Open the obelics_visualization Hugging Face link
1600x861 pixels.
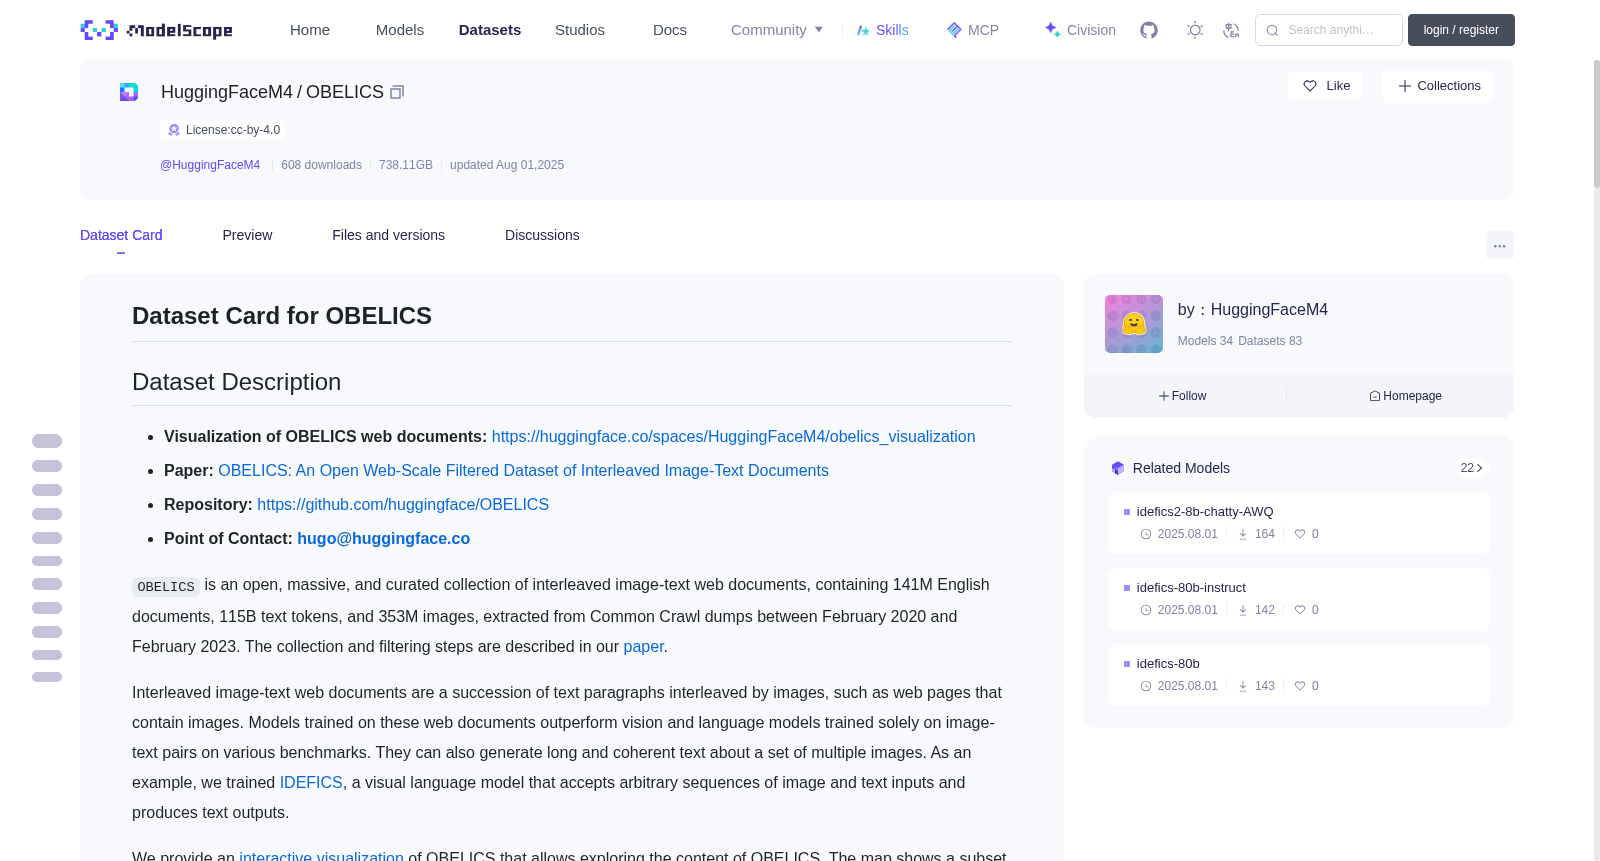(733, 437)
